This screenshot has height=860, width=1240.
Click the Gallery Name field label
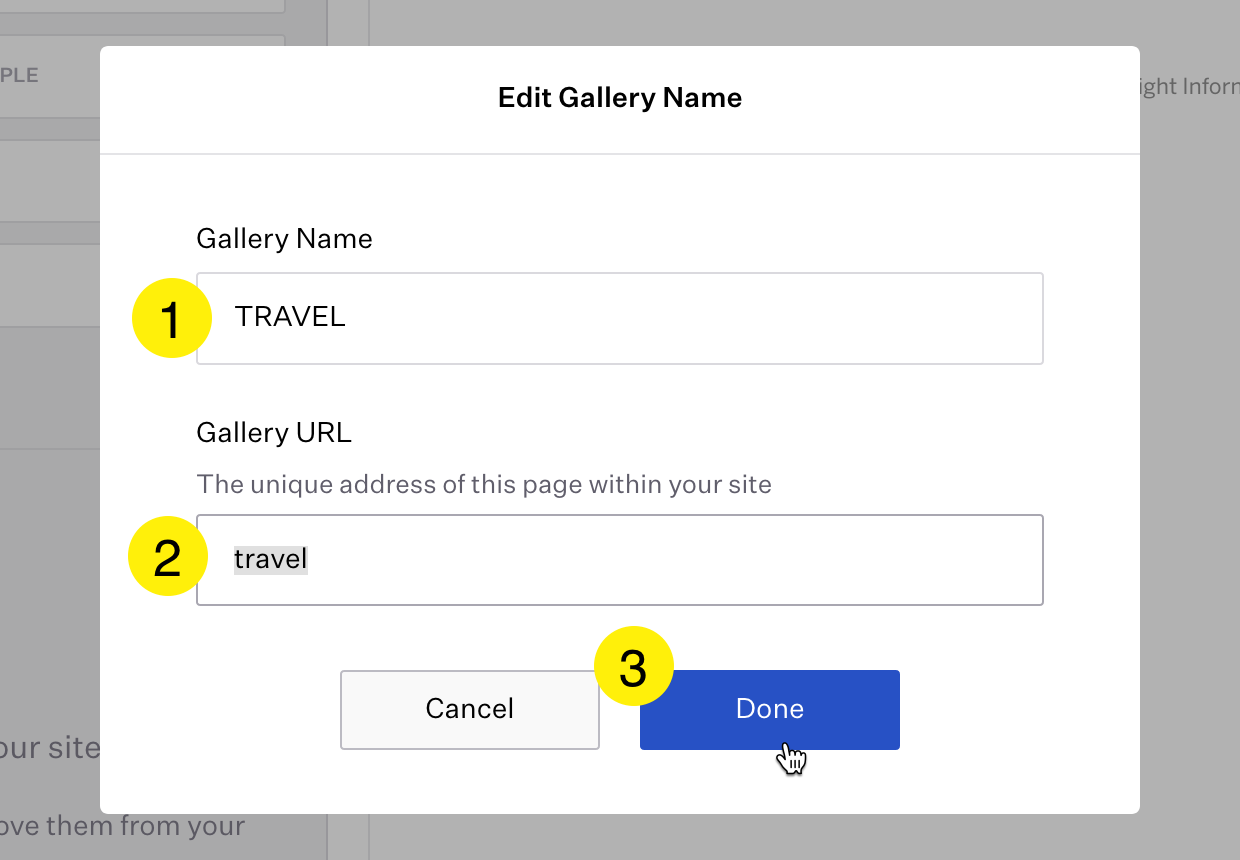(284, 239)
